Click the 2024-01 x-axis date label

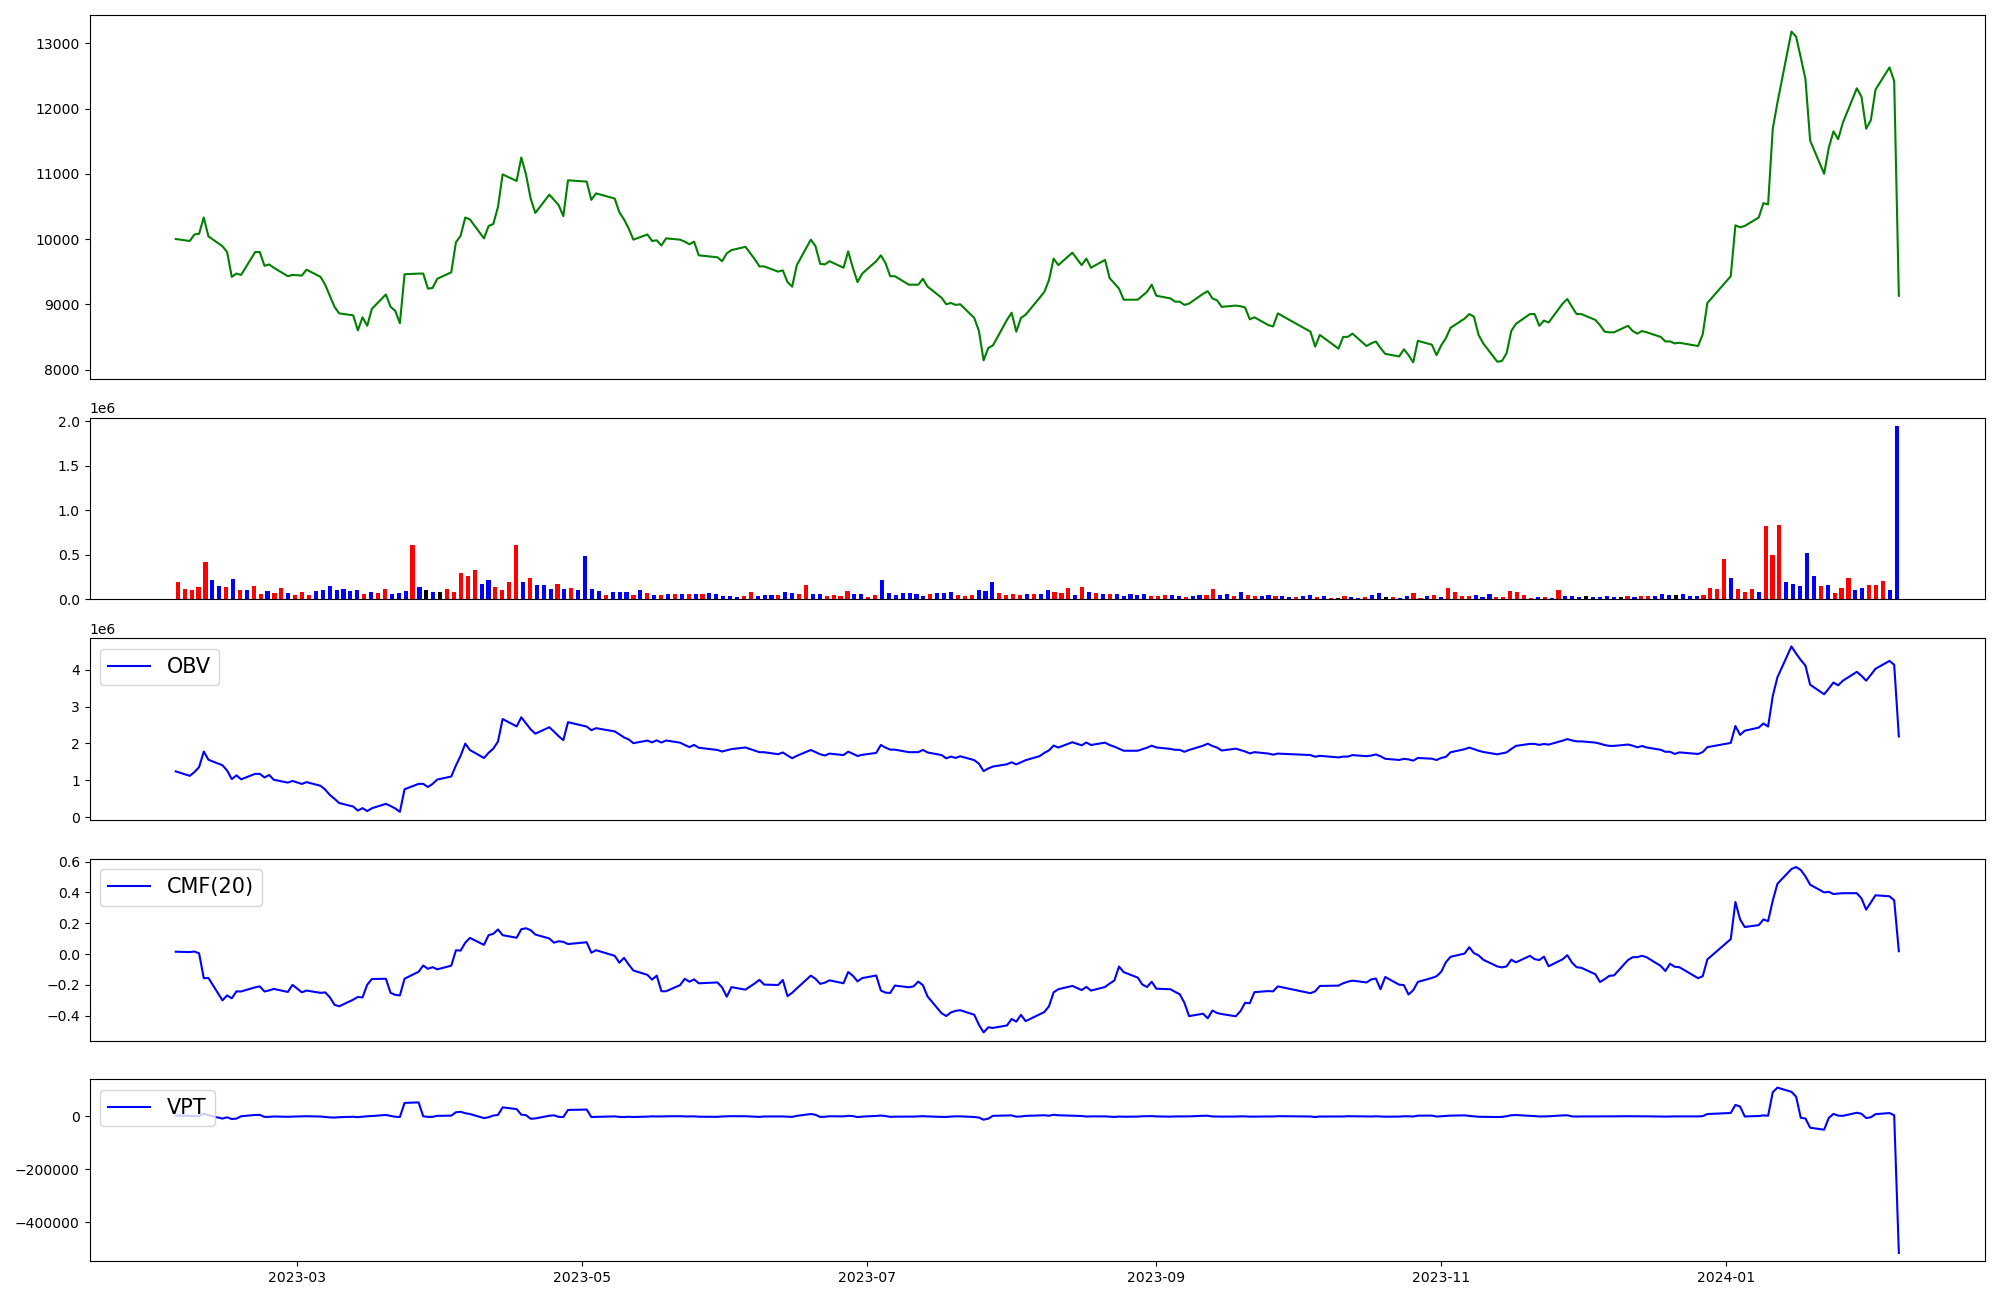[1725, 1277]
